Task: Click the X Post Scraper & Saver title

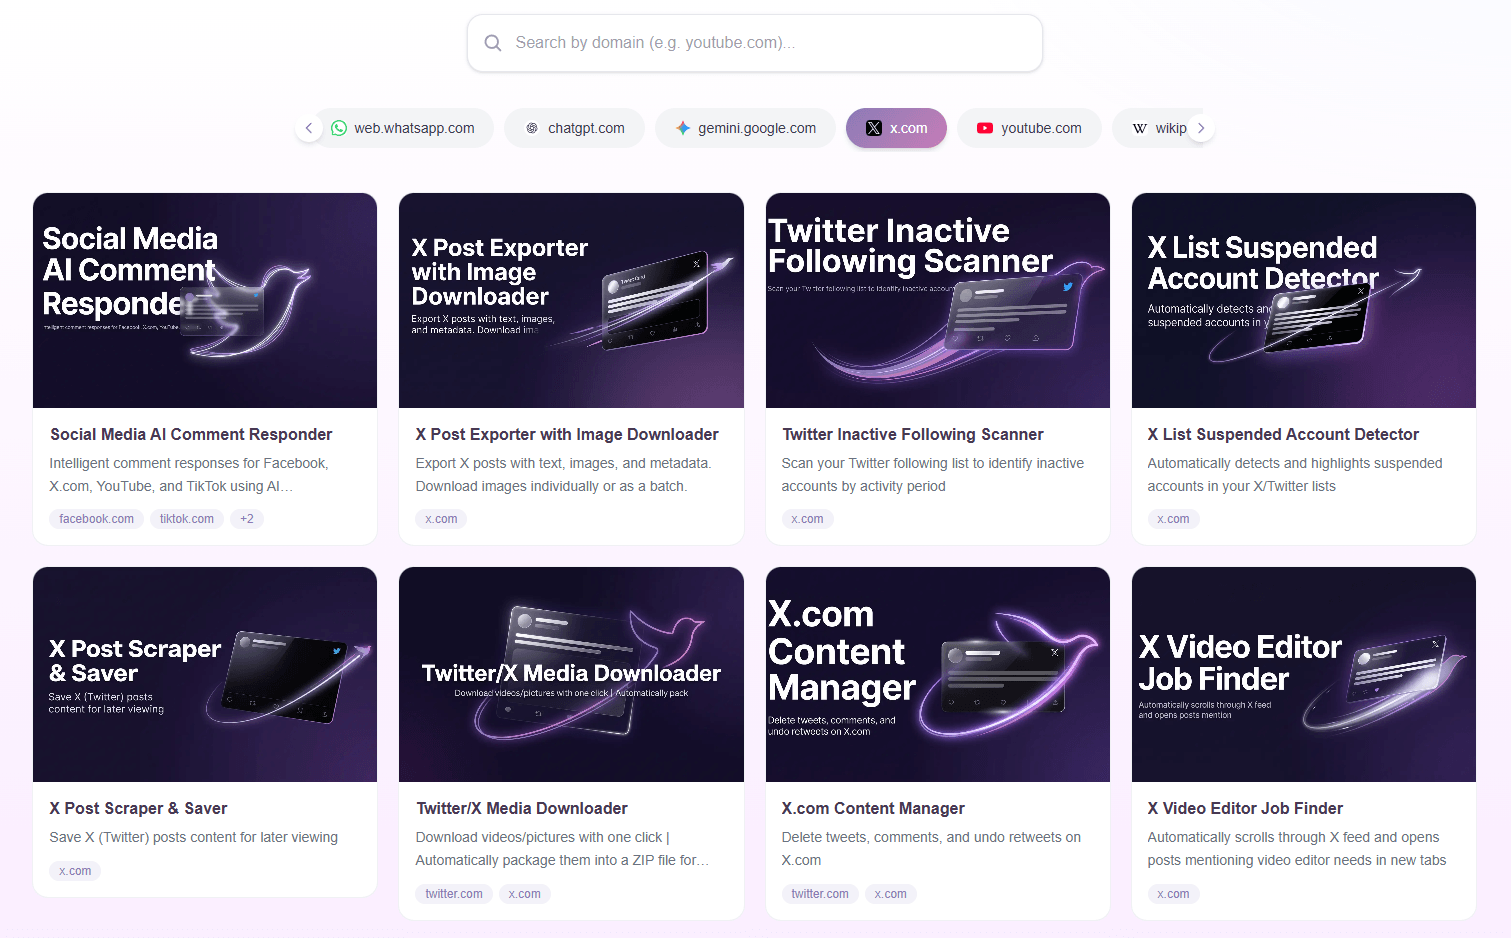Action: pos(139,808)
